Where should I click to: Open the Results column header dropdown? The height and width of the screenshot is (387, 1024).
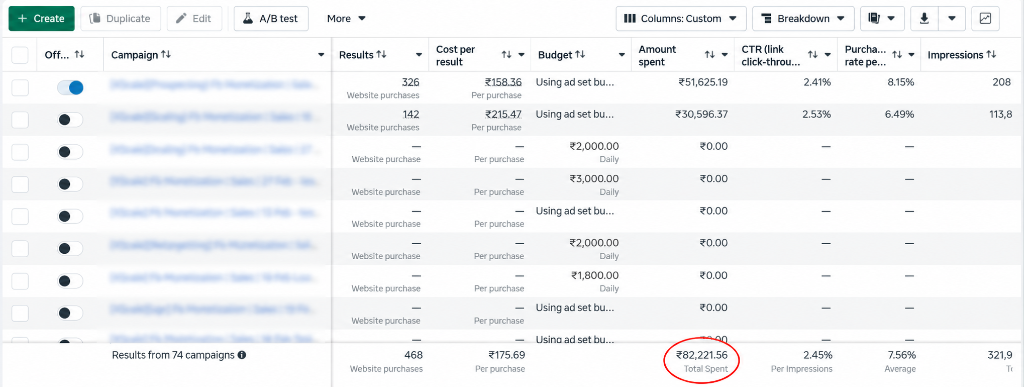(x=419, y=55)
